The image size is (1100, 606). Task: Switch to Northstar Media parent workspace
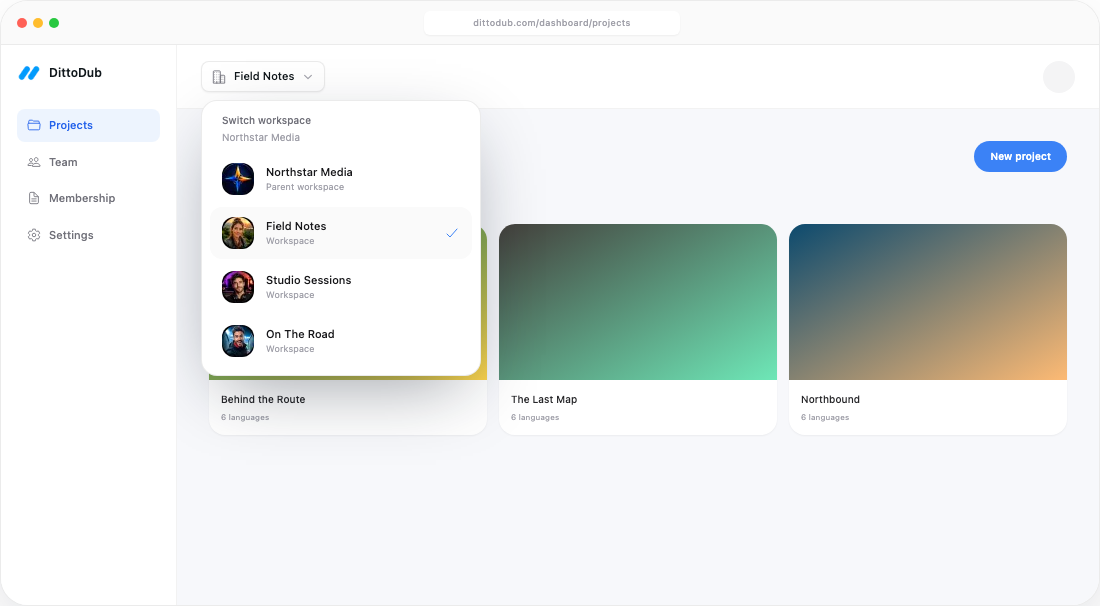coord(341,179)
